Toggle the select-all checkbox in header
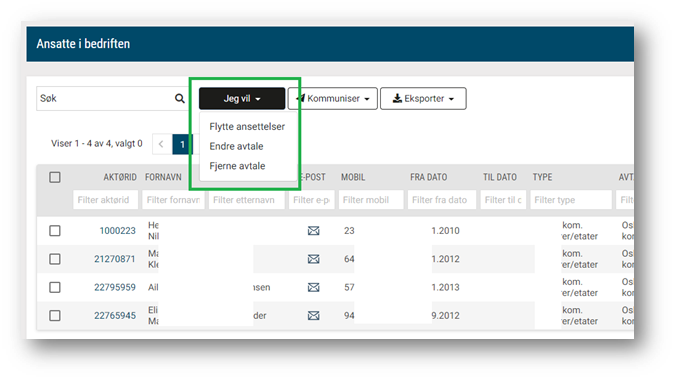 pyautogui.click(x=55, y=177)
